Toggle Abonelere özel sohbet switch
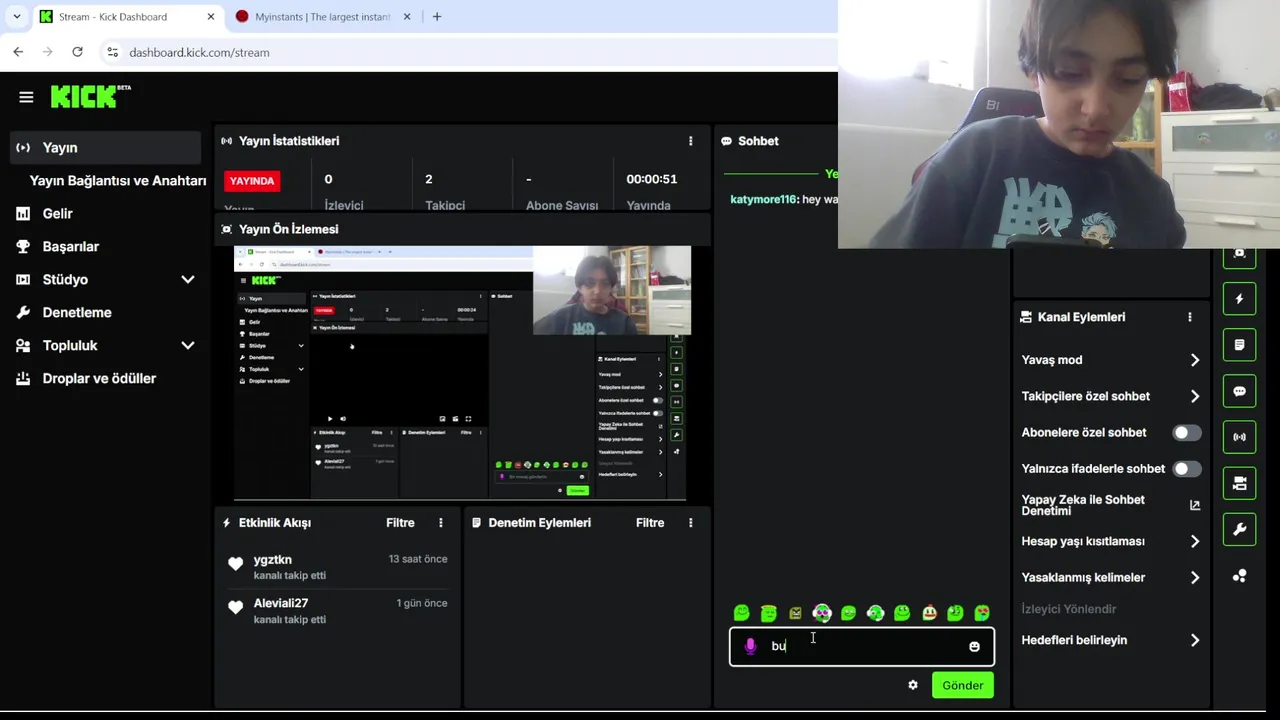 coord(1186,433)
